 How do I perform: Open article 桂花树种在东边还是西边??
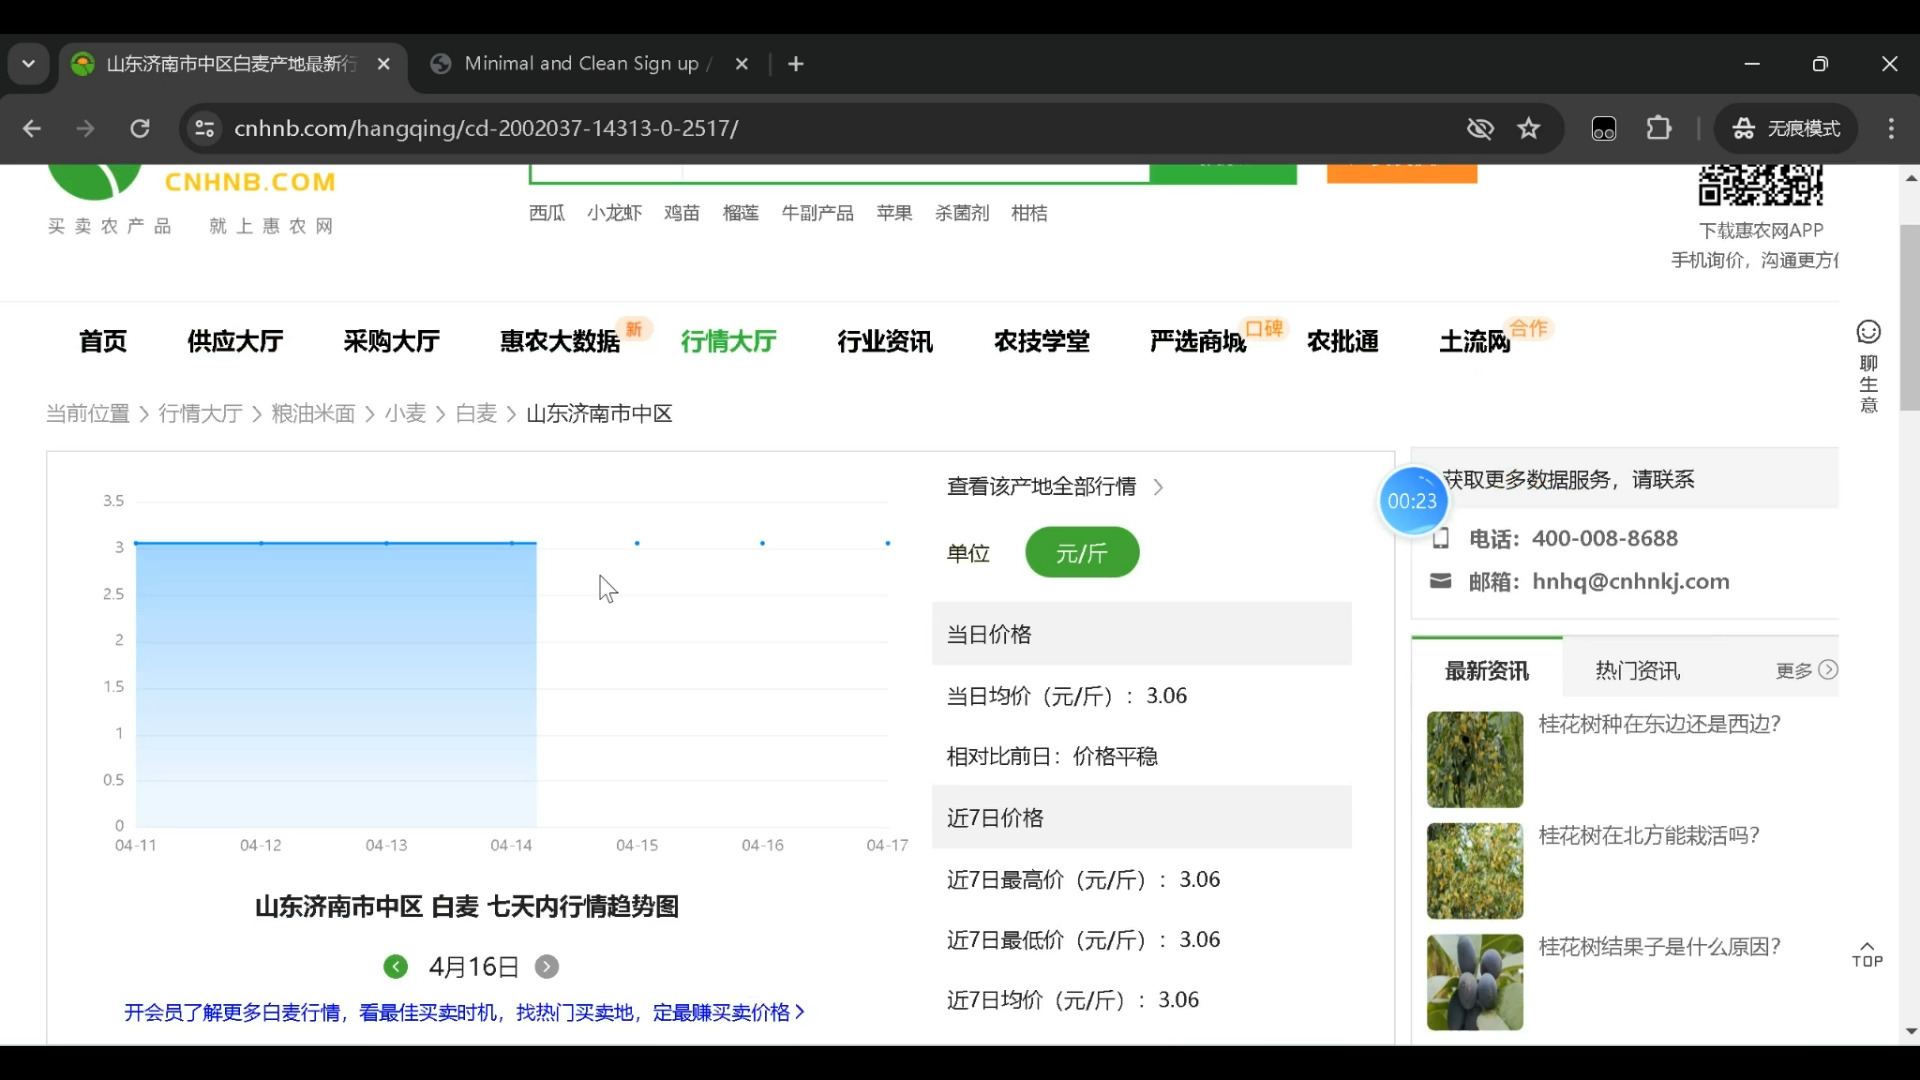[x=1660, y=724]
